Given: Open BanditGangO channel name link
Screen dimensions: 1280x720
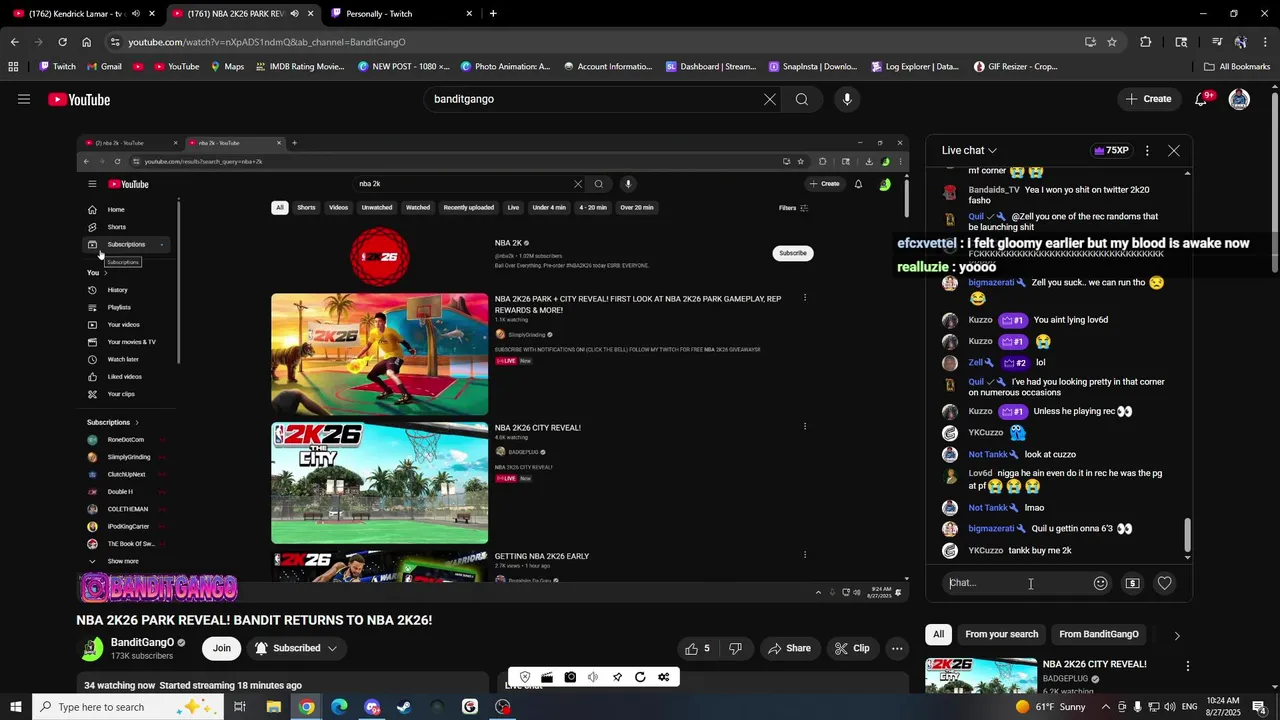Looking at the screenshot, I should (142, 643).
